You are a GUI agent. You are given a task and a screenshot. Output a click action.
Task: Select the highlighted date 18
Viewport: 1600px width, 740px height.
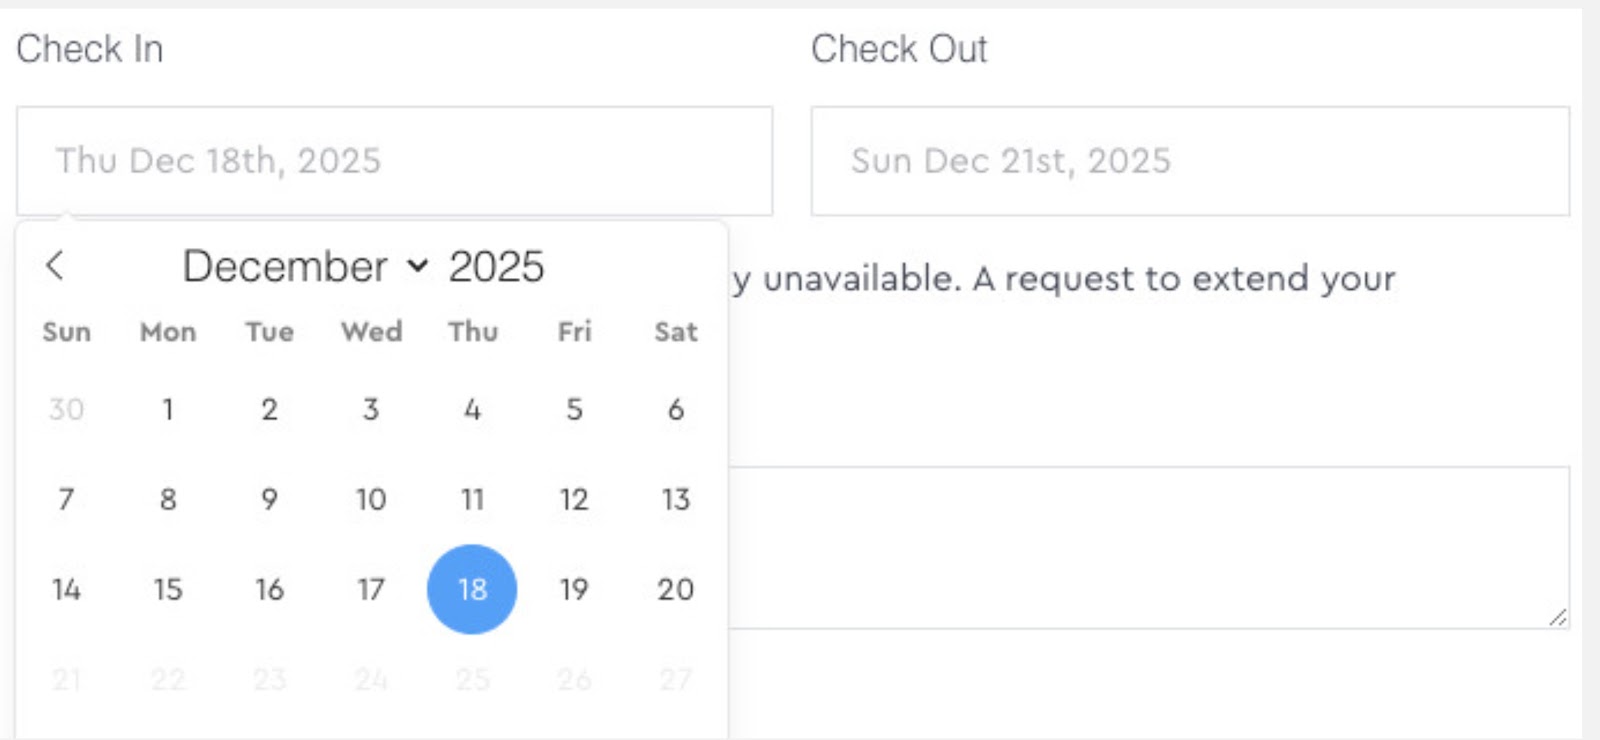pyautogui.click(x=472, y=589)
